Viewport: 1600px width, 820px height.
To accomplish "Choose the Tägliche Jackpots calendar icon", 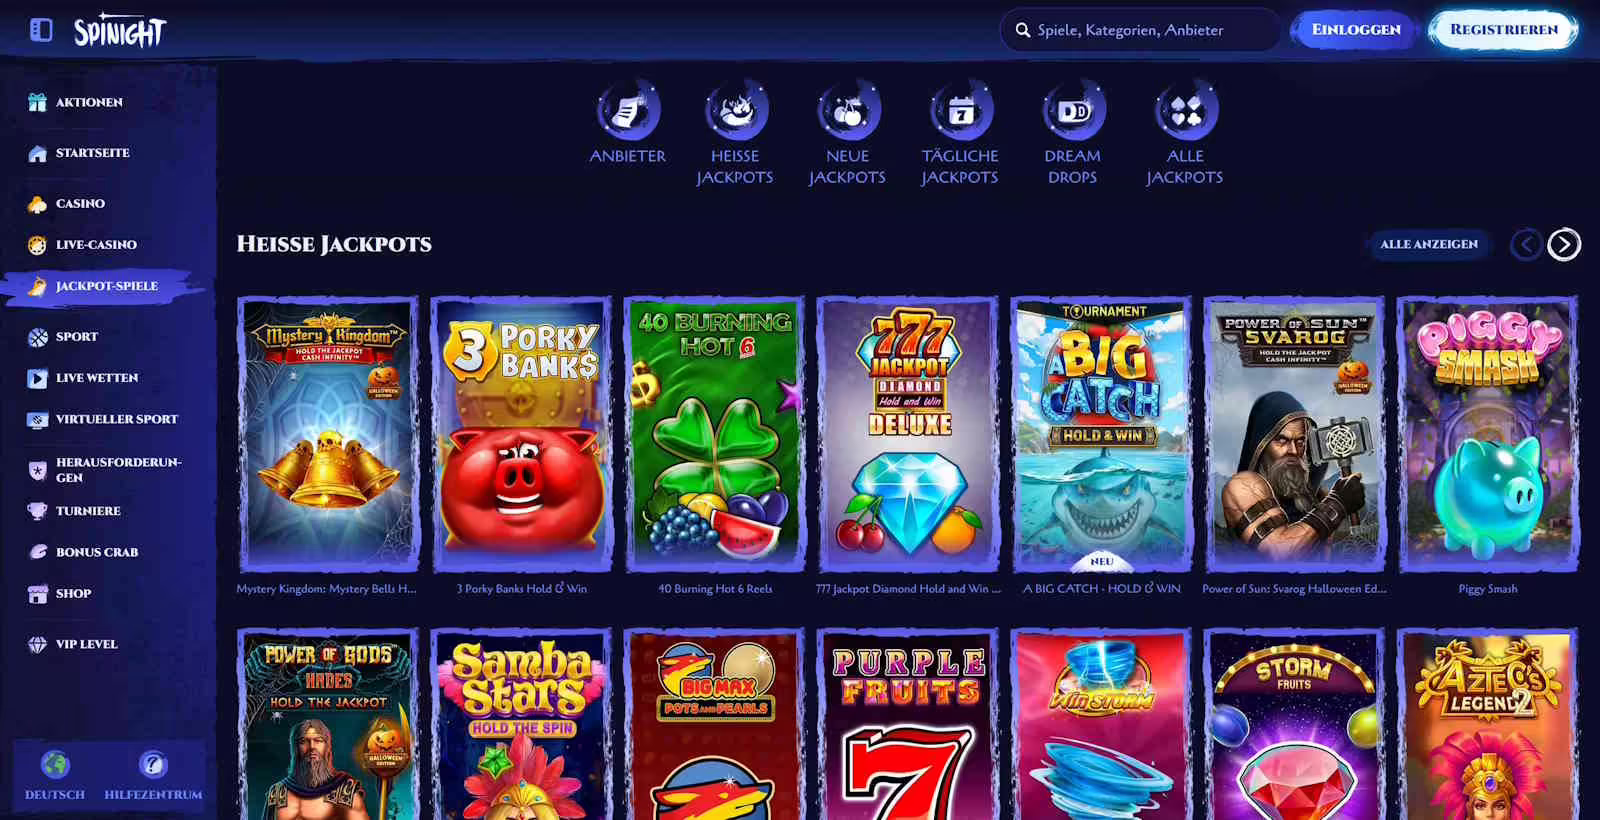I will tap(960, 110).
